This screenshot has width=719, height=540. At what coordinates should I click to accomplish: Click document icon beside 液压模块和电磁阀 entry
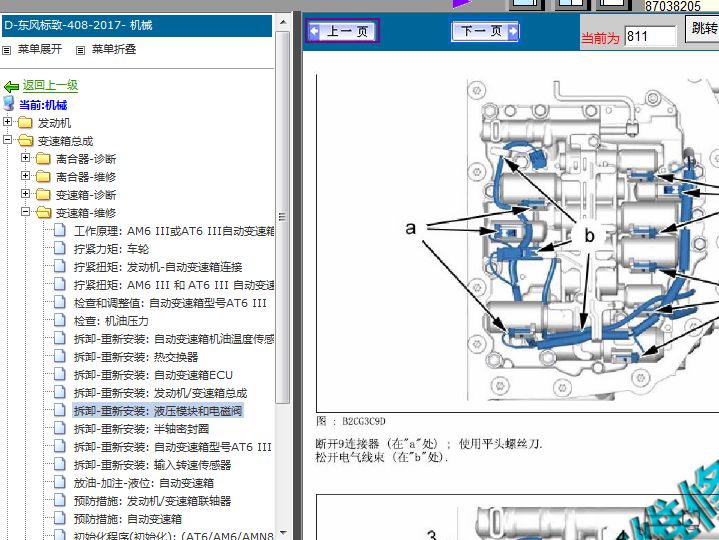click(60, 410)
